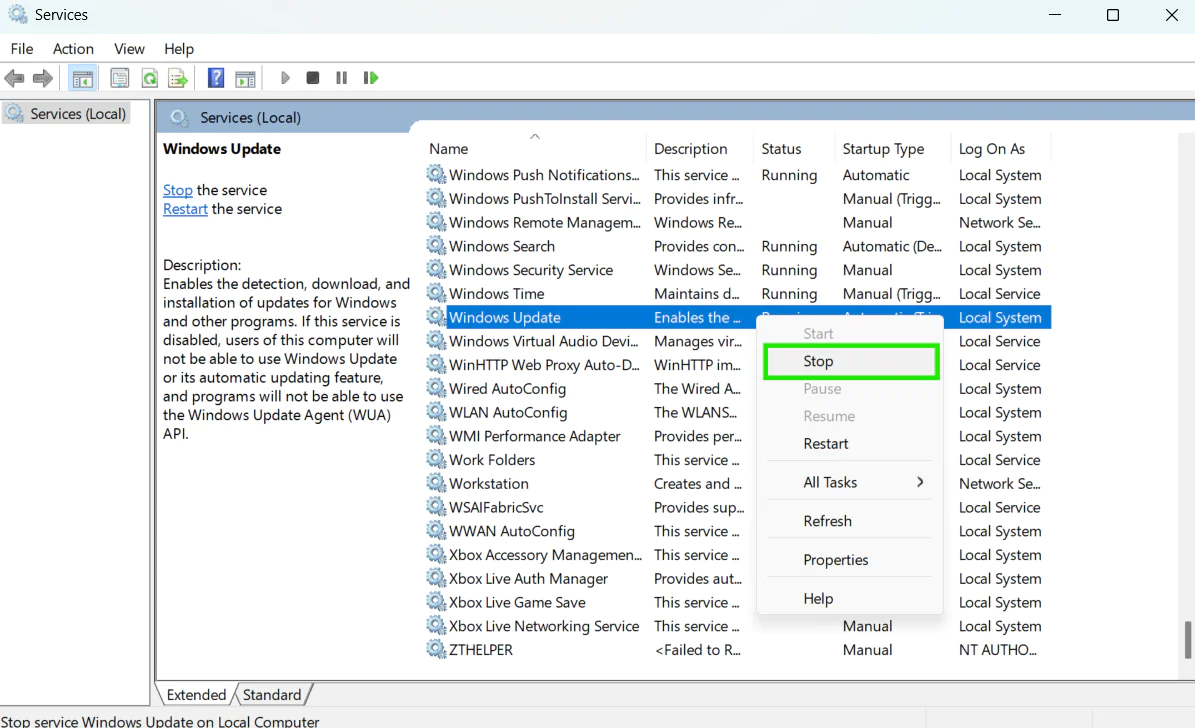The height and width of the screenshot is (728, 1195).
Task: Click the Restart the service link
Action: (185, 209)
